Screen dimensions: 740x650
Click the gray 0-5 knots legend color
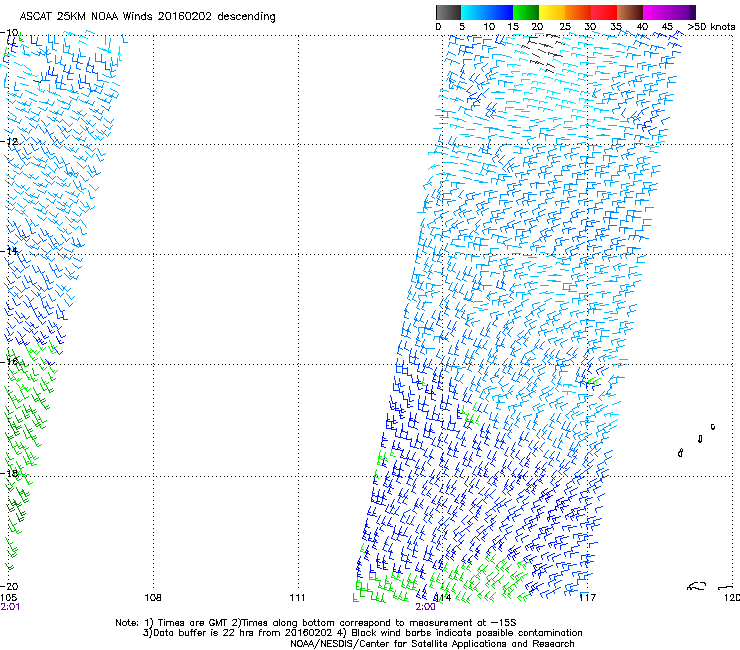coord(448,12)
